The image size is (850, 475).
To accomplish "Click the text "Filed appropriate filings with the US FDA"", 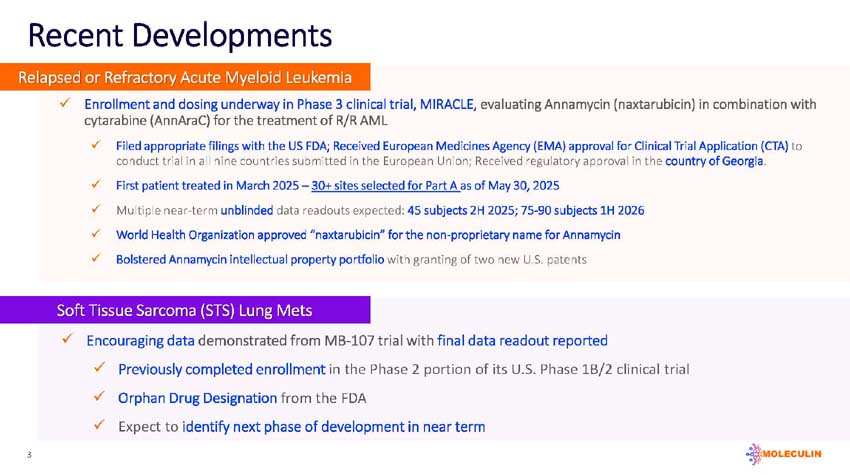I will pyautogui.click(x=223, y=146).
